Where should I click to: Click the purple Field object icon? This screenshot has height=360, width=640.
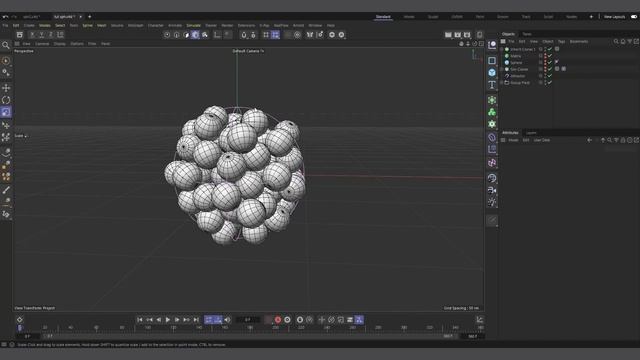pos(492,138)
